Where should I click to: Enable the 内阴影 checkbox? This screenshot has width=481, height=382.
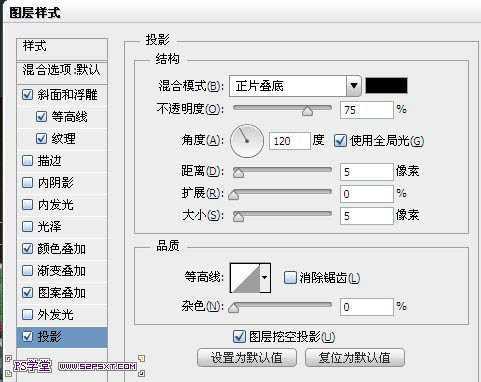point(27,183)
